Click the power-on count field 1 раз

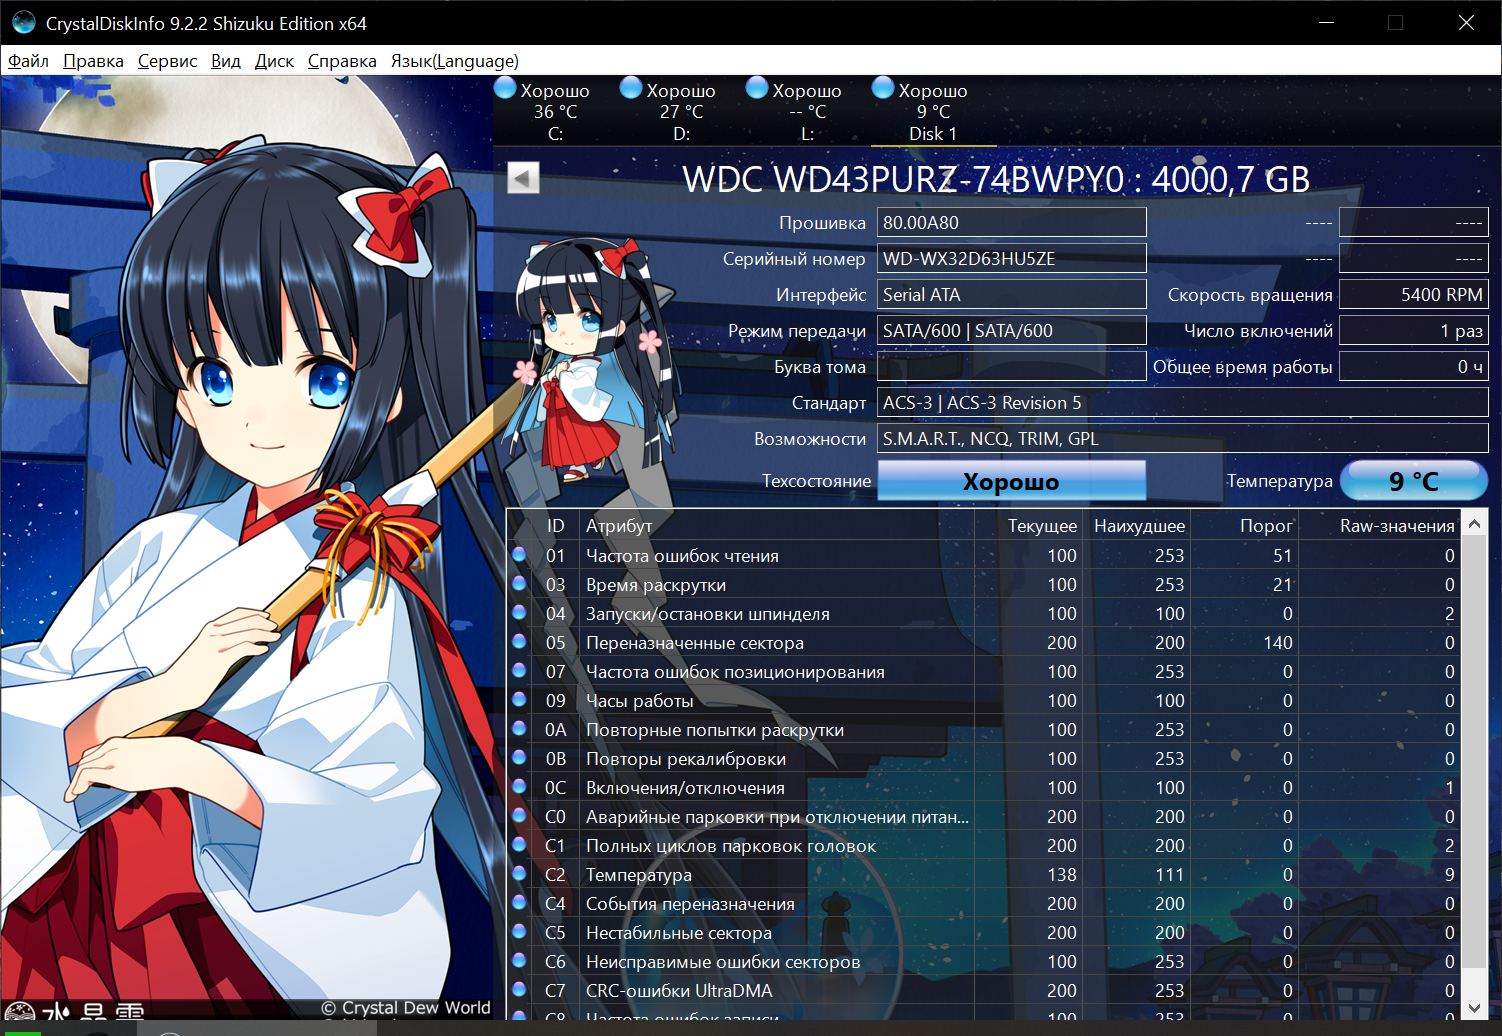[1413, 330]
